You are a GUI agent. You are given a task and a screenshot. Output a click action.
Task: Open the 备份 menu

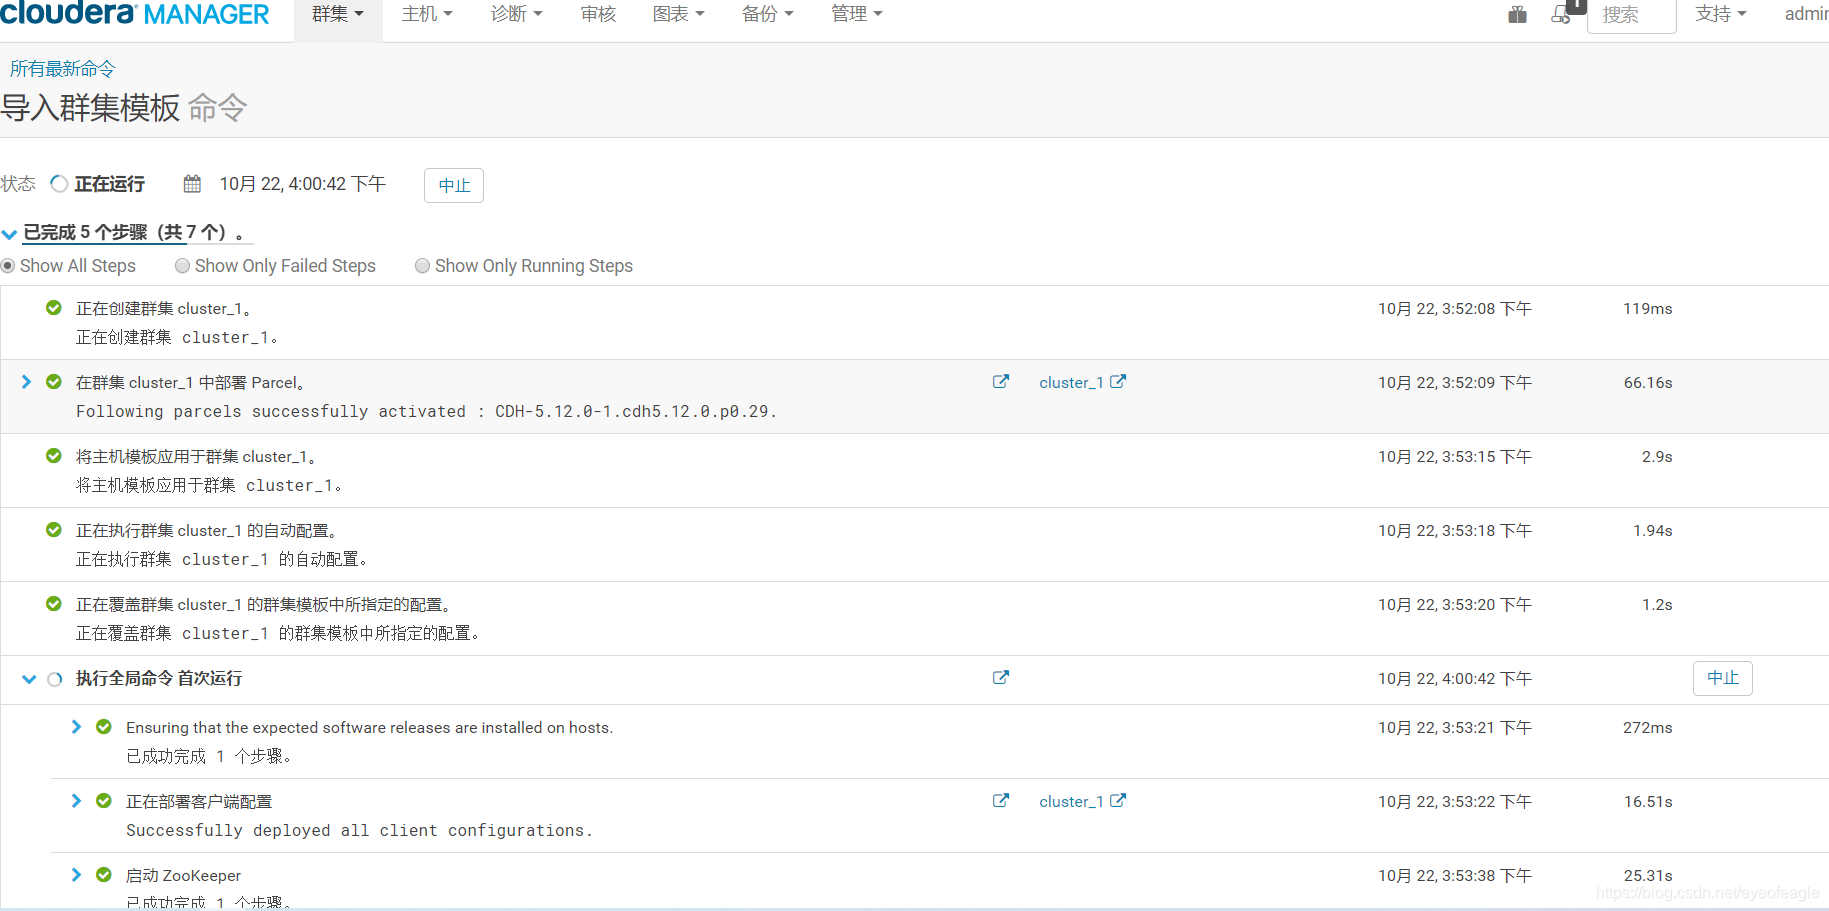(x=767, y=14)
